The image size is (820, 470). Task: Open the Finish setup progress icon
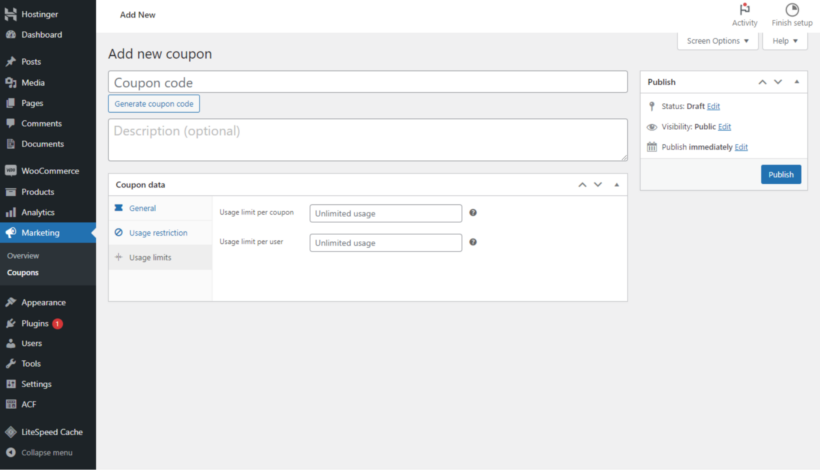coord(791,10)
